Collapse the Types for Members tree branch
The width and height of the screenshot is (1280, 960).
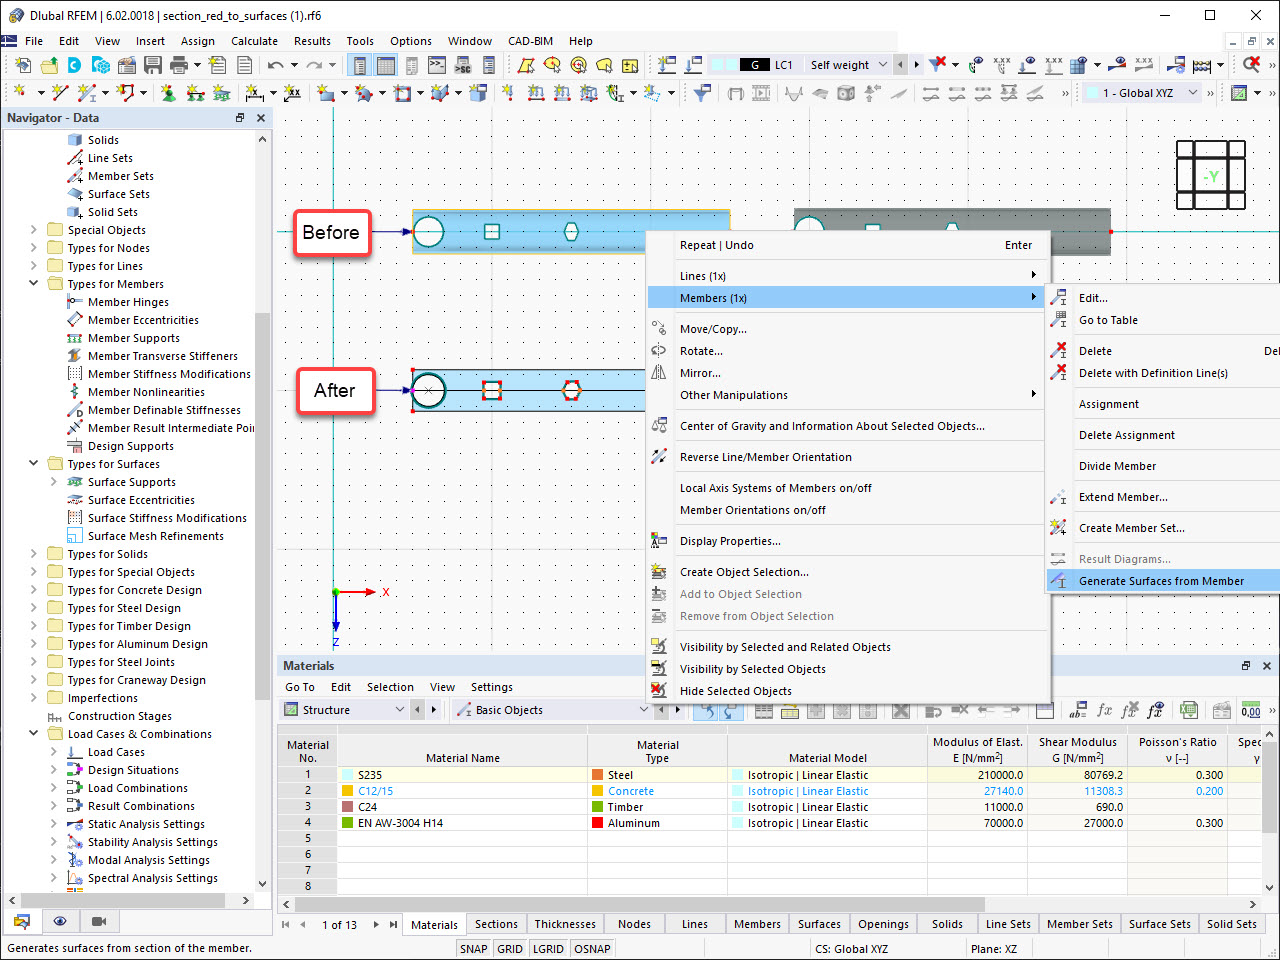point(33,283)
